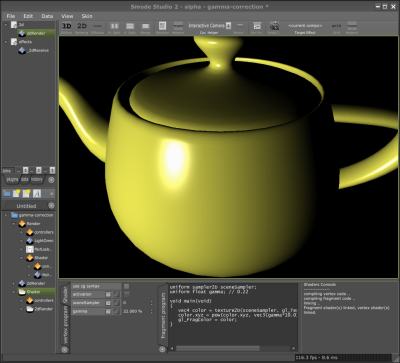Click the blue 2dRender node icon in scene tree

[22, 283]
